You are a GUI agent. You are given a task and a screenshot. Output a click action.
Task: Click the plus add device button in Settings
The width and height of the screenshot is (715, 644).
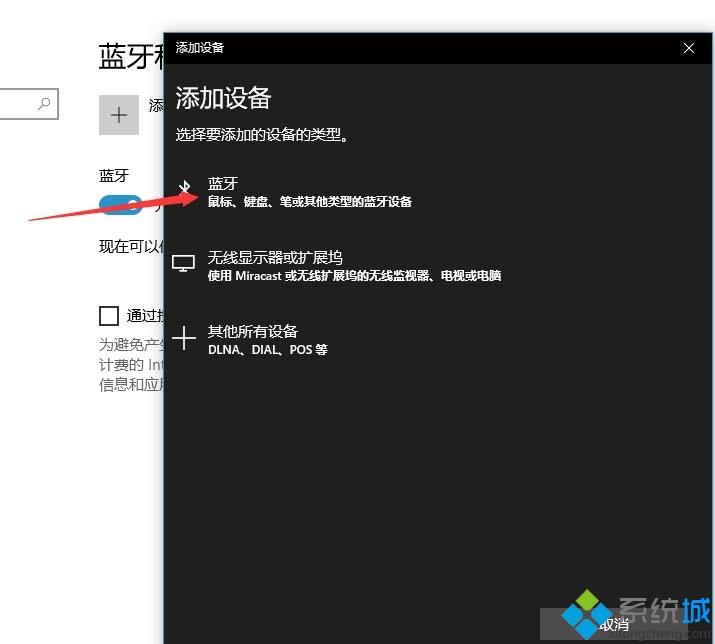pyautogui.click(x=119, y=115)
